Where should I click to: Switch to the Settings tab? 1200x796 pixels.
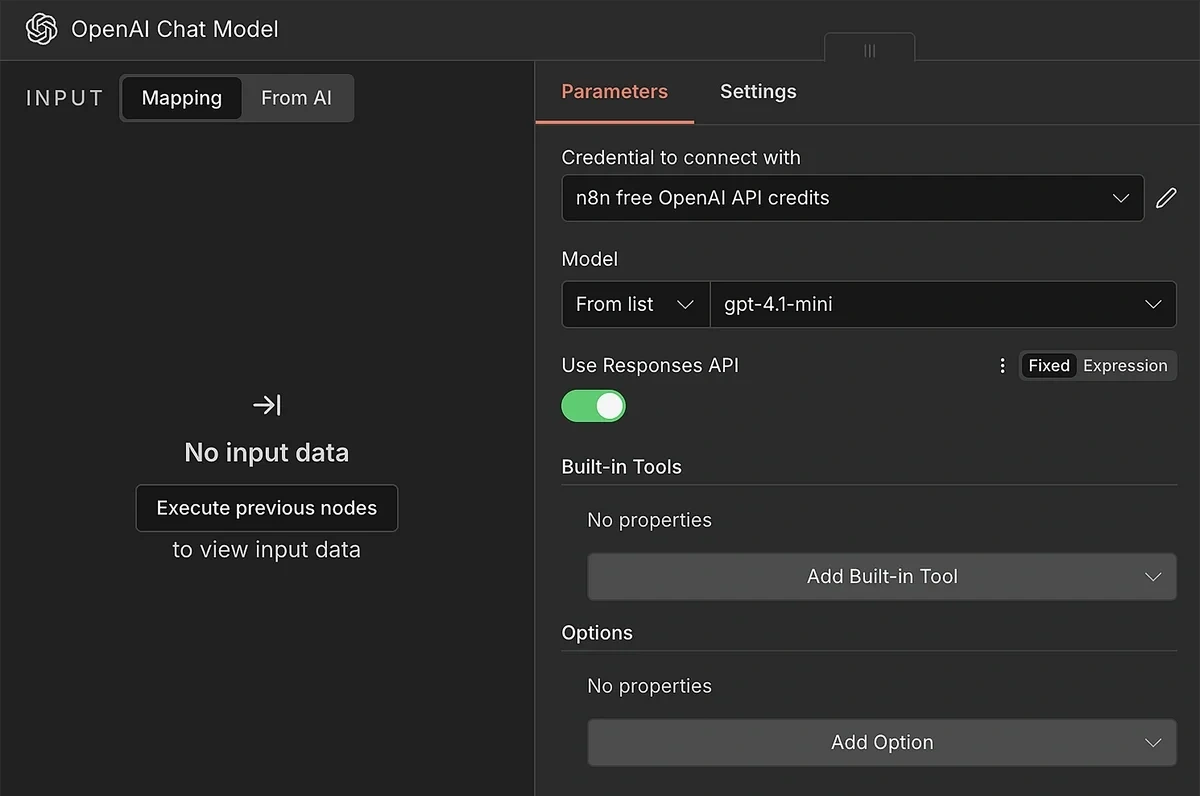757,91
